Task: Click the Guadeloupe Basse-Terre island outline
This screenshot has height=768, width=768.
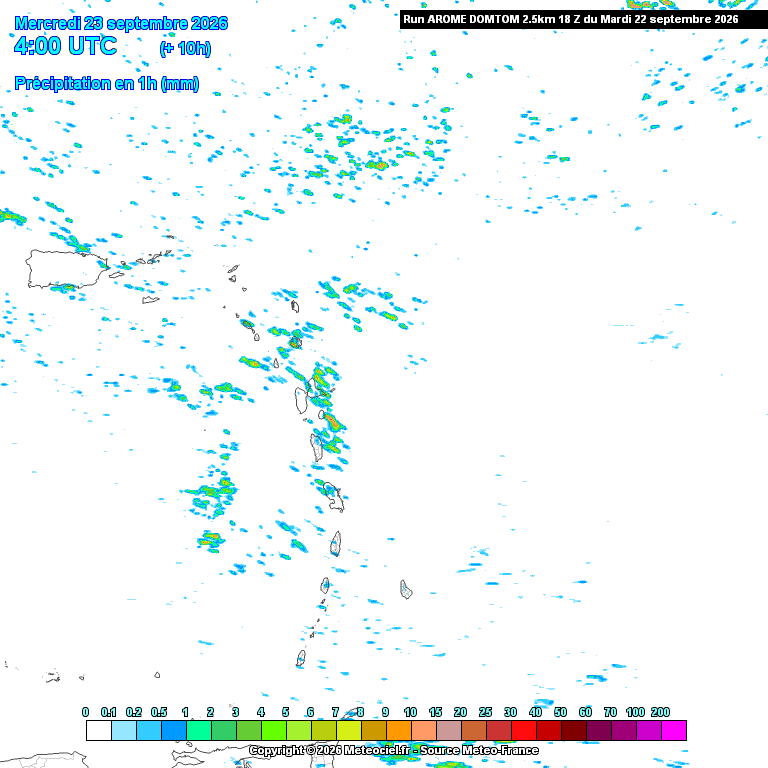Action: [301, 400]
